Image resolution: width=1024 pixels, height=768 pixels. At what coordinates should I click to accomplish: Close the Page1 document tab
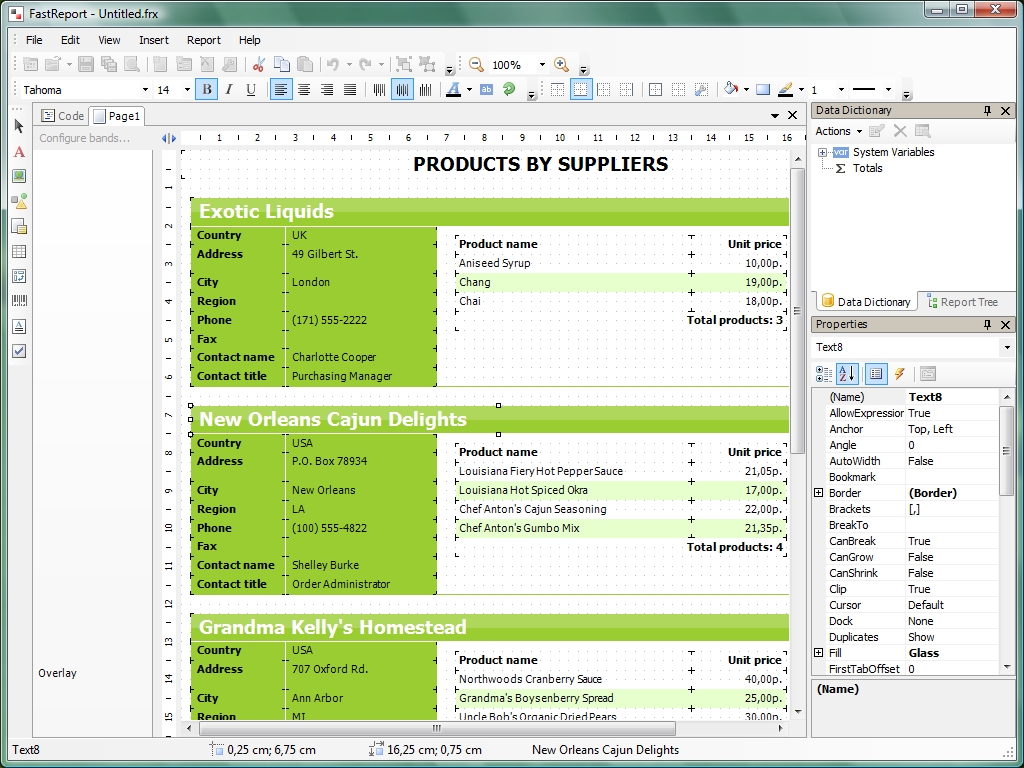[x=792, y=115]
